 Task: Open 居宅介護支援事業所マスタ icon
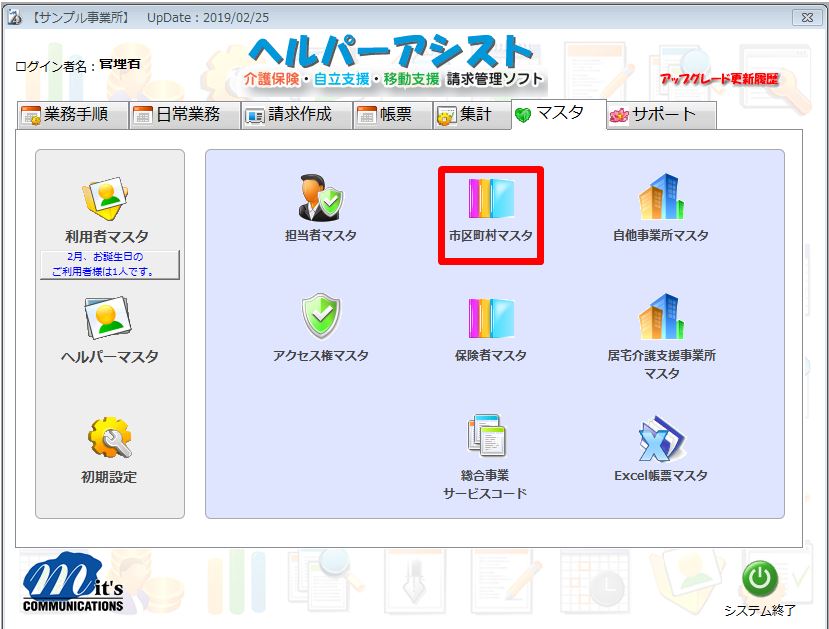(660, 318)
